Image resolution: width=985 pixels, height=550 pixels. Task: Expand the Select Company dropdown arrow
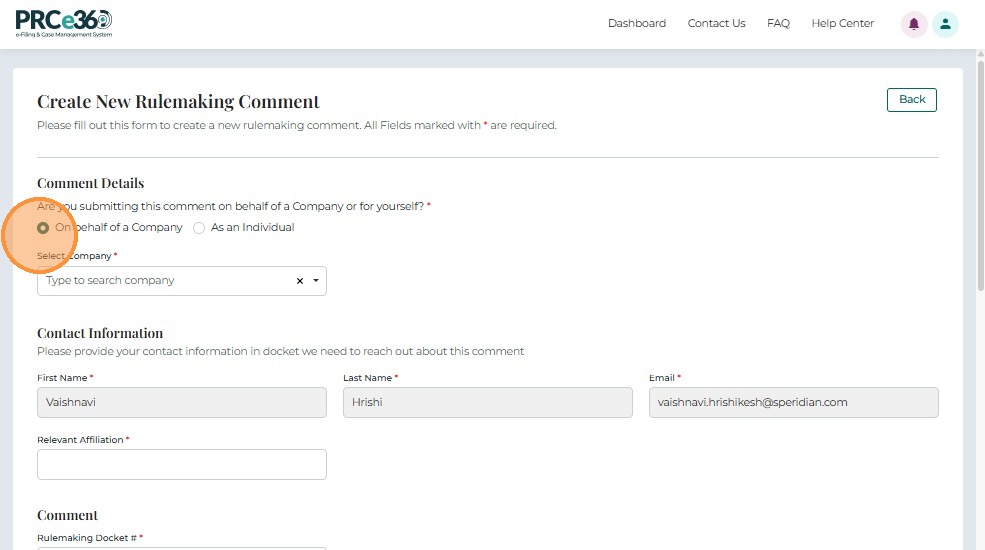[316, 281]
